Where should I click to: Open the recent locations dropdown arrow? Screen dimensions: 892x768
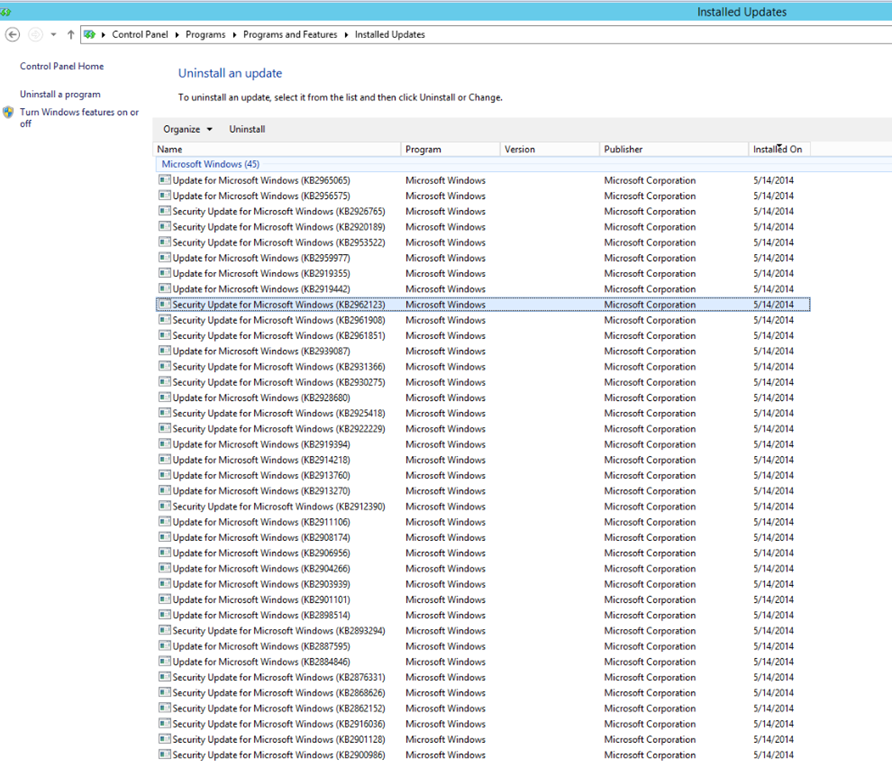click(53, 34)
